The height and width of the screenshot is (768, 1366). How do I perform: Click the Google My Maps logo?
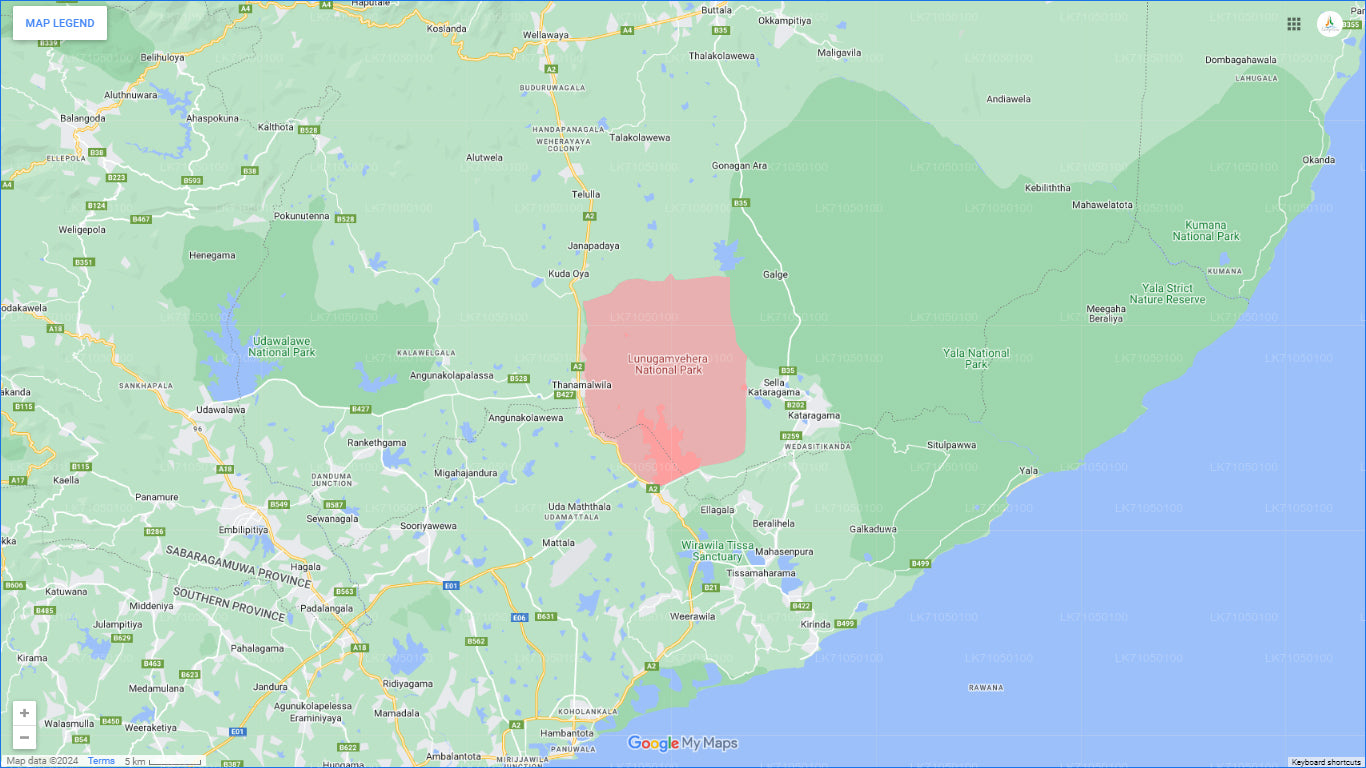click(x=682, y=743)
